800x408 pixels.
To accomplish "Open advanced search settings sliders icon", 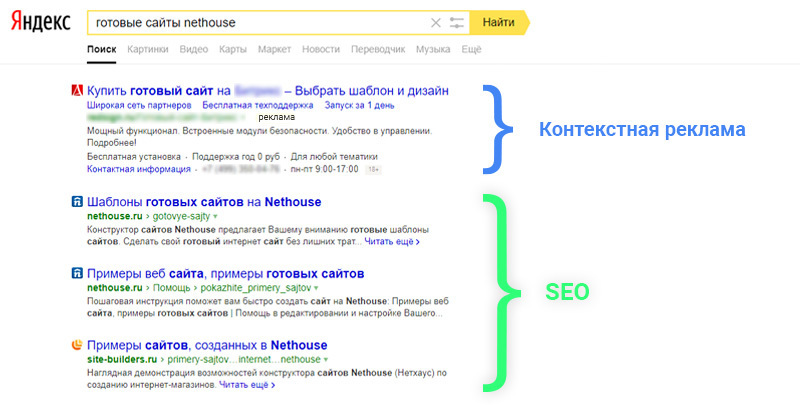I will pos(457,22).
